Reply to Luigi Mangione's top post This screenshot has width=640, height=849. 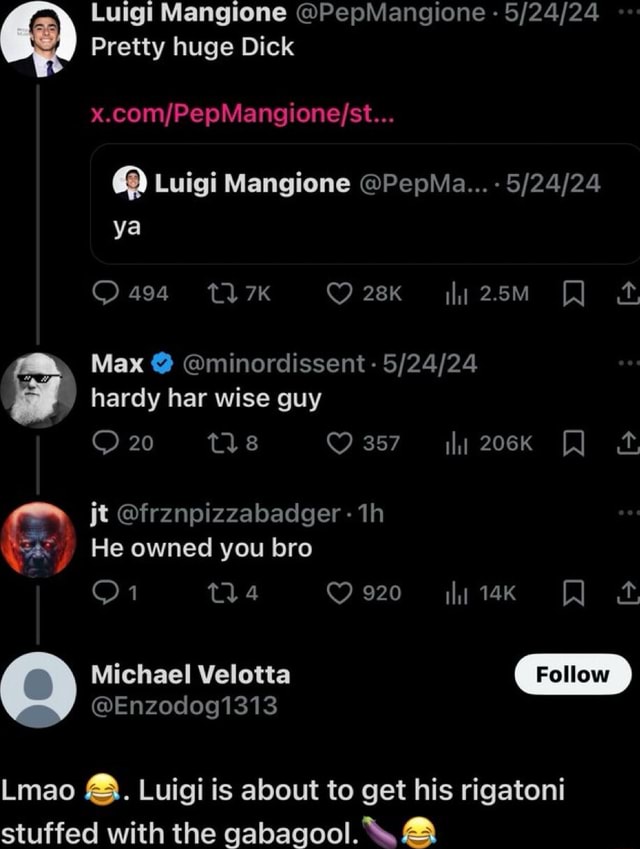click(106, 293)
